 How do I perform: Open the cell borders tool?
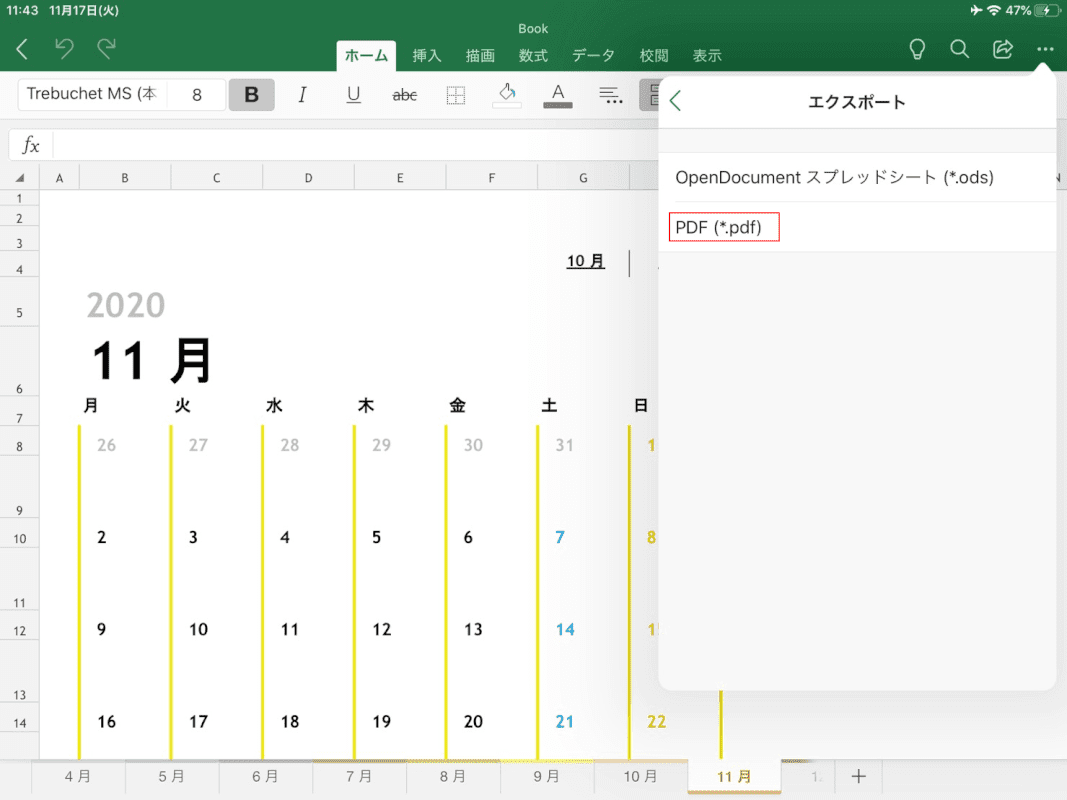click(x=455, y=95)
